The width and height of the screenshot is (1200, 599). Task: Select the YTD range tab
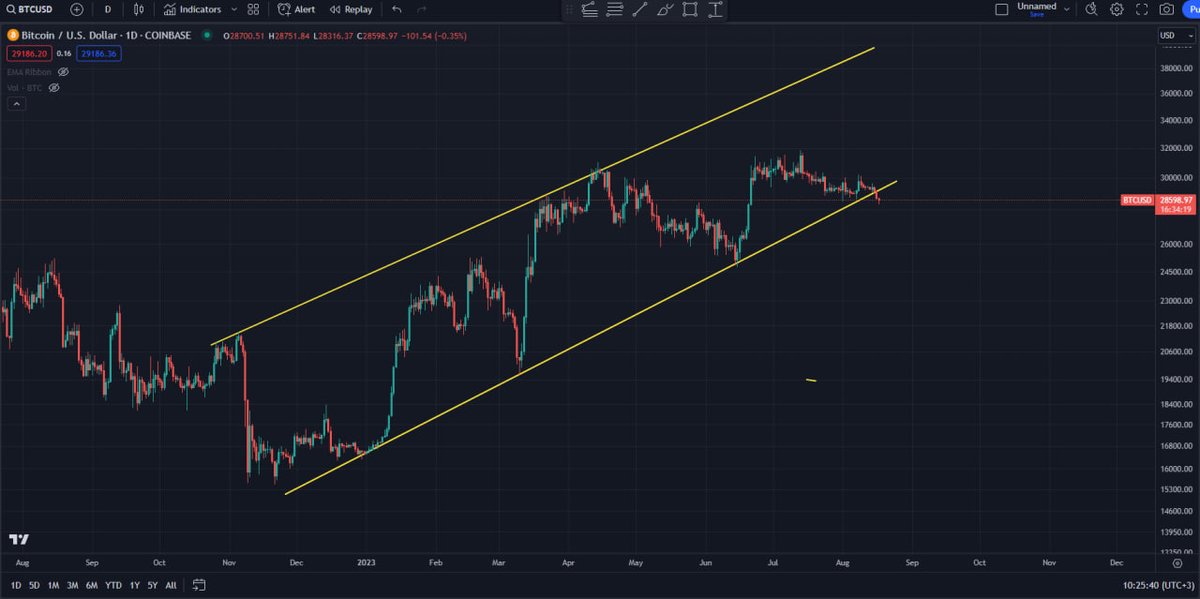(113, 585)
